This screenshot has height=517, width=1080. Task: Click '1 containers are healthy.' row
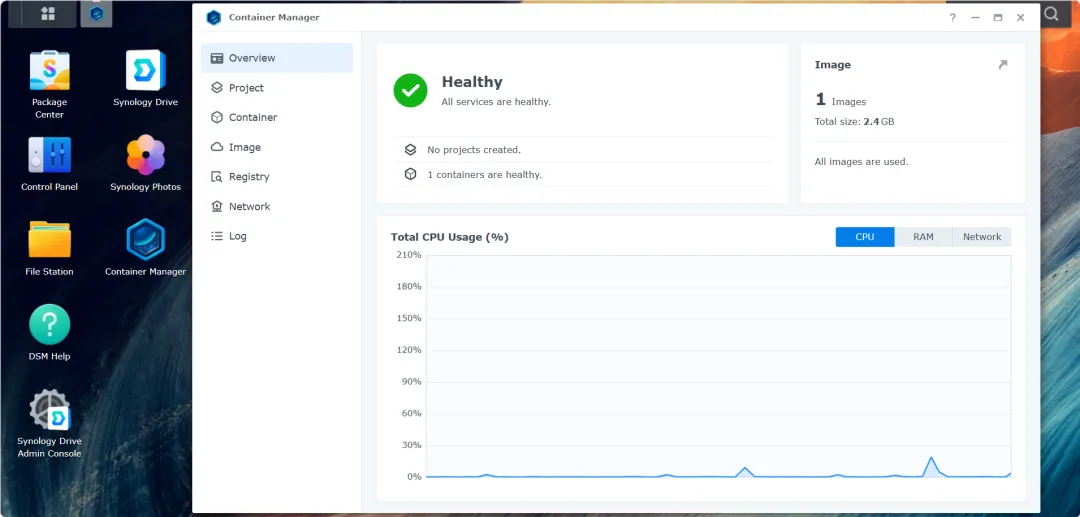(584, 174)
